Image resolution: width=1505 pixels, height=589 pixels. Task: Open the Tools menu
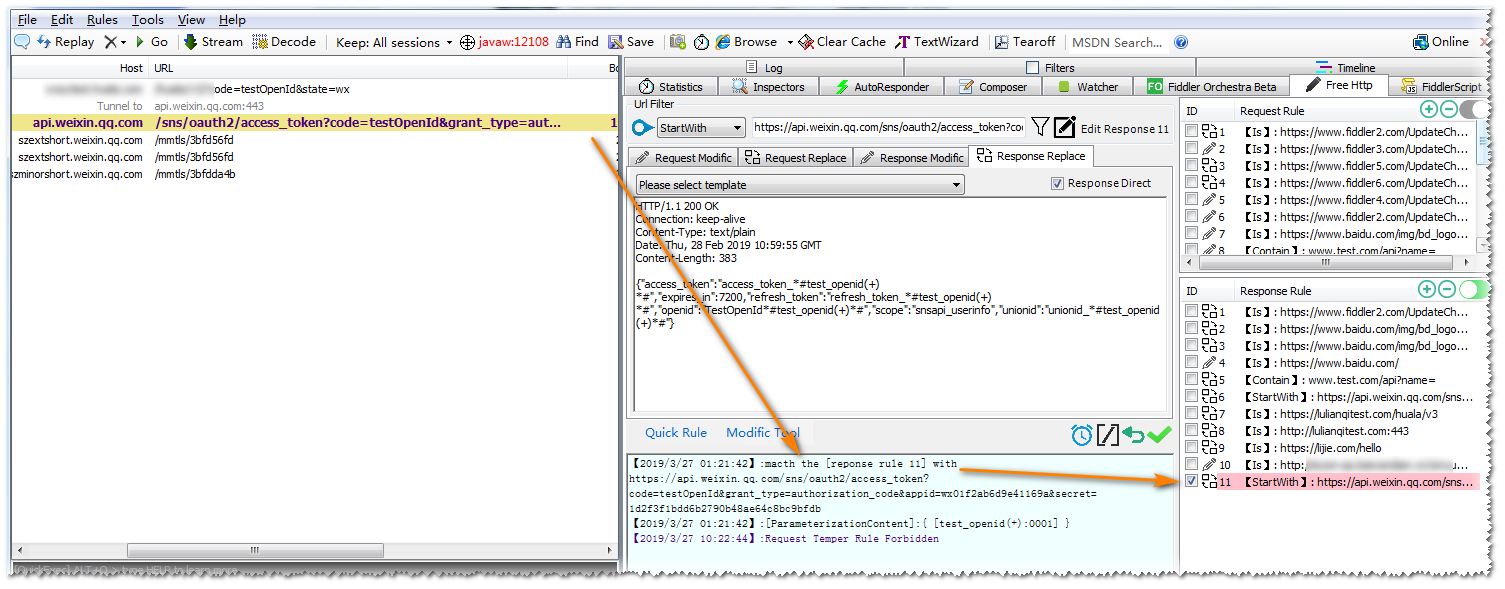[148, 20]
